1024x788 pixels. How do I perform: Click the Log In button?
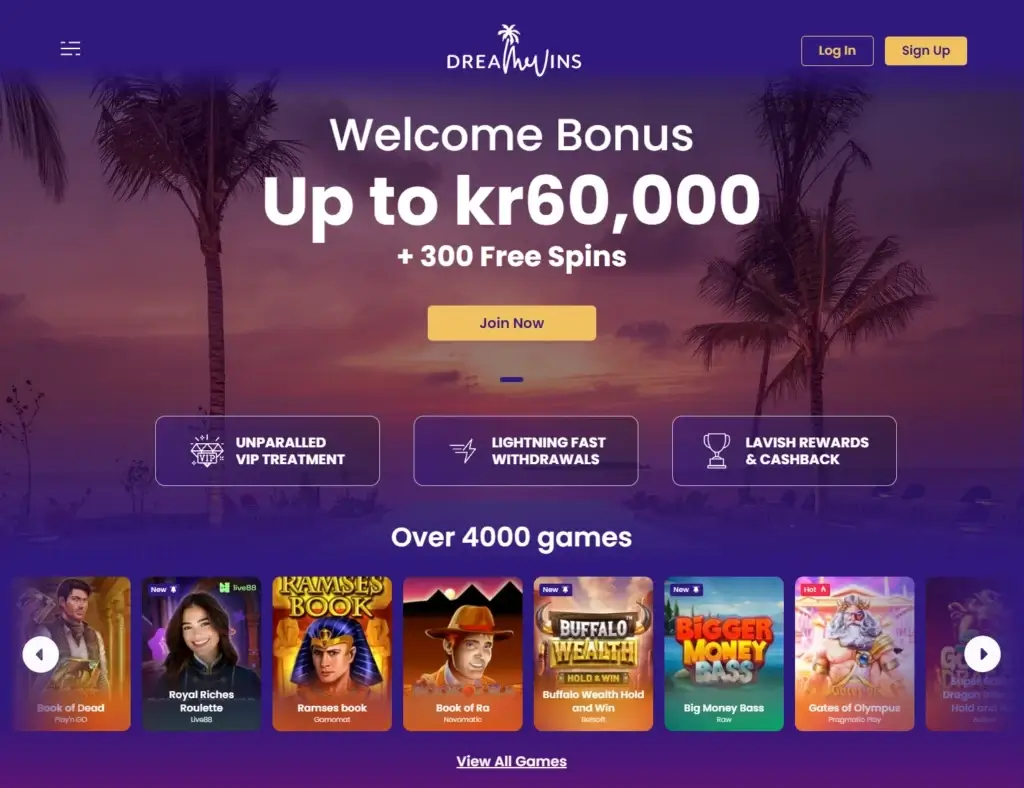[x=837, y=51]
